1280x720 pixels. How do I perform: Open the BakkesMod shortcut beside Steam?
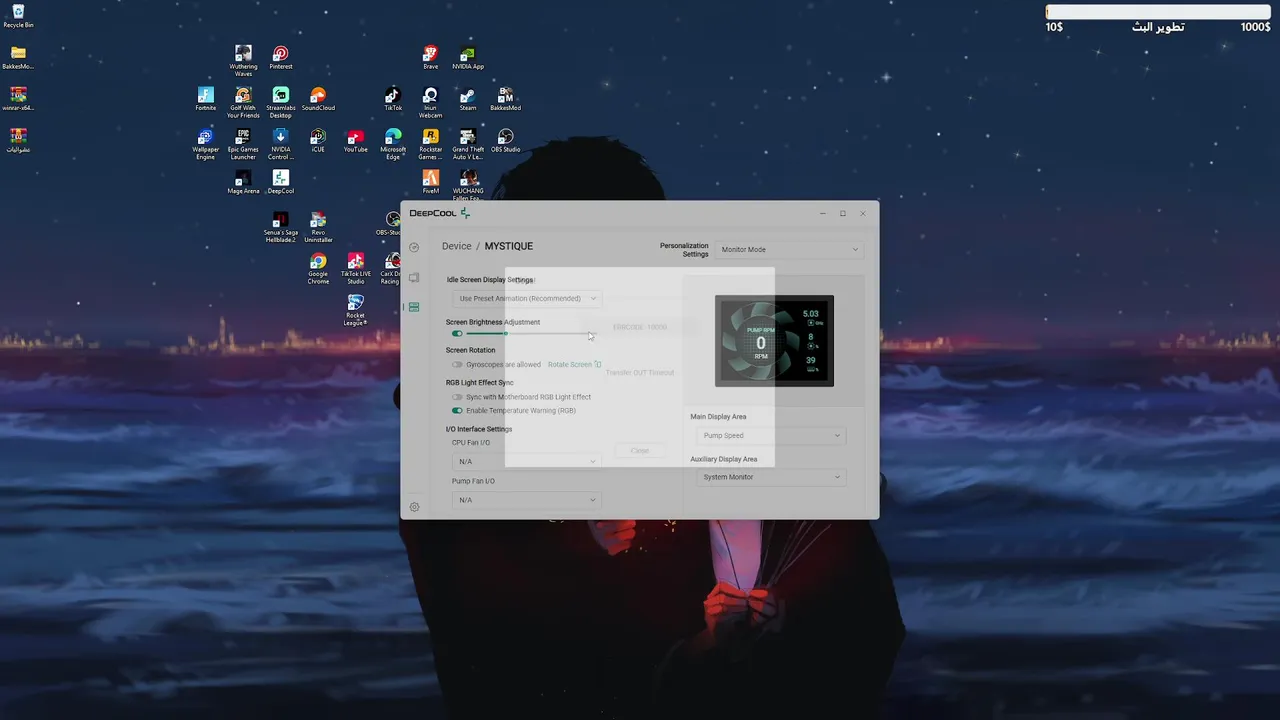click(505, 99)
